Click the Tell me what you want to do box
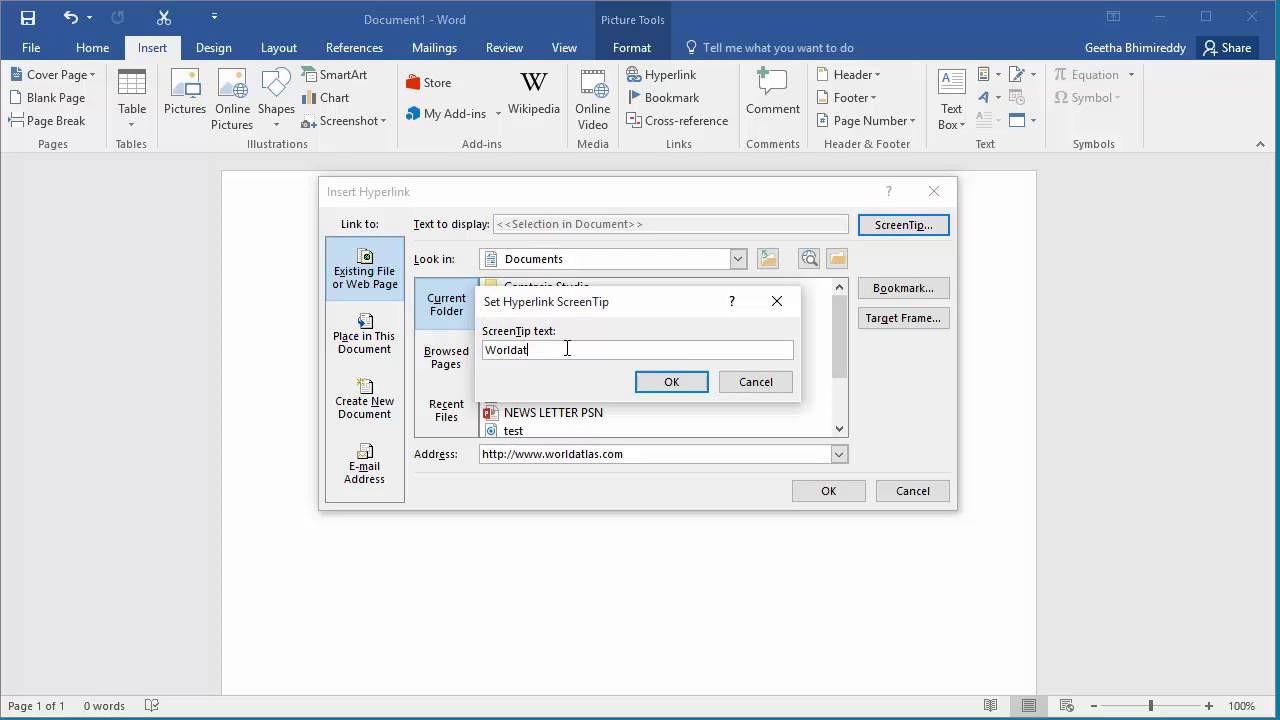The image size is (1280, 720). (x=770, y=48)
